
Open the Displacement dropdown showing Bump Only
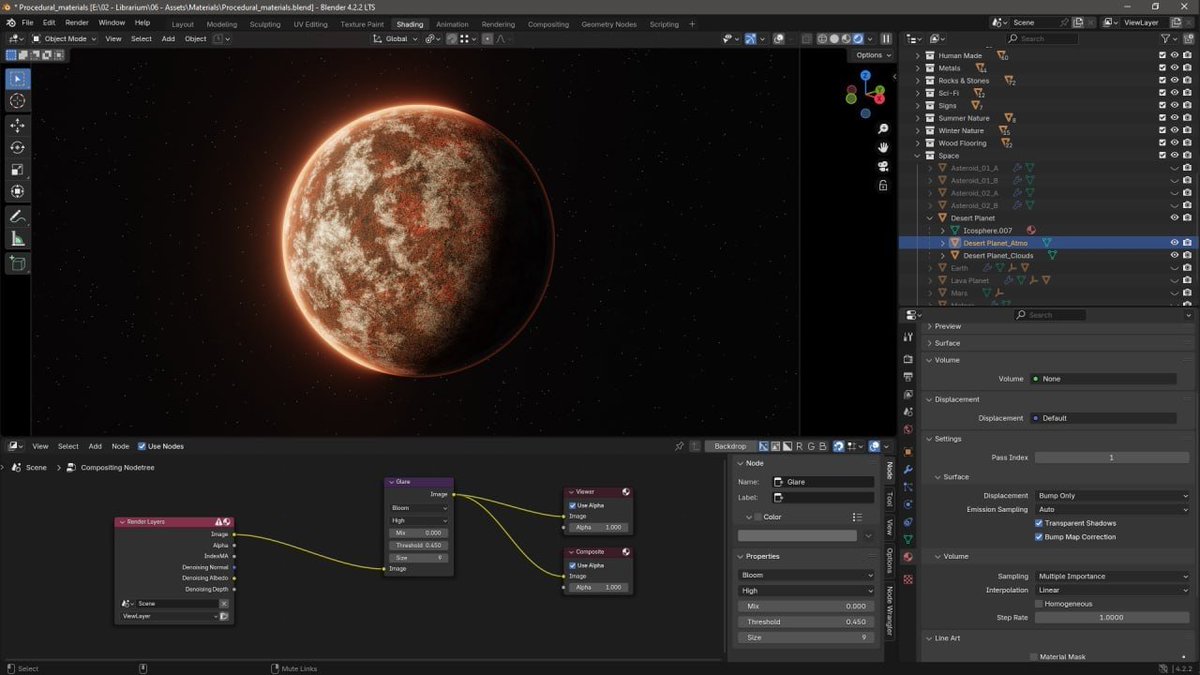1113,495
